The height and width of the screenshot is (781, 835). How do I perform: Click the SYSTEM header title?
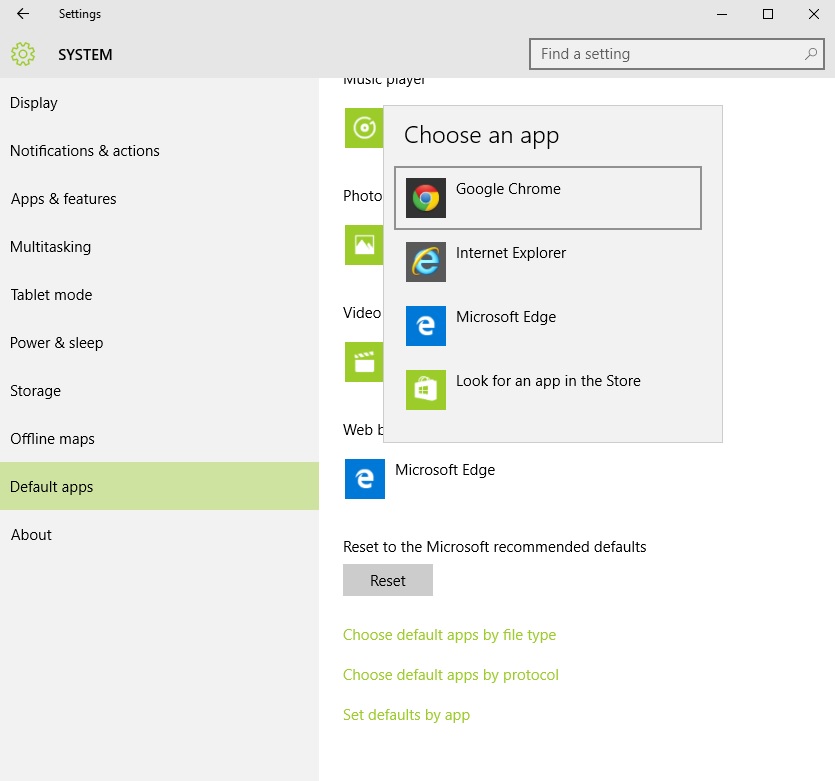(85, 55)
